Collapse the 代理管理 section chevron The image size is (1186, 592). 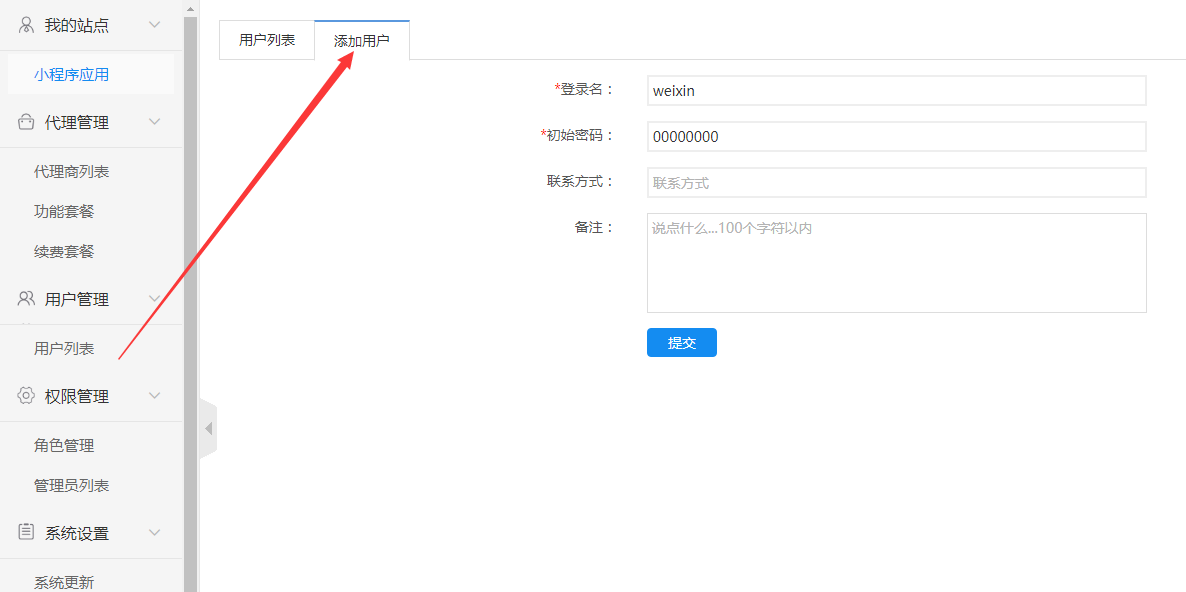154,122
